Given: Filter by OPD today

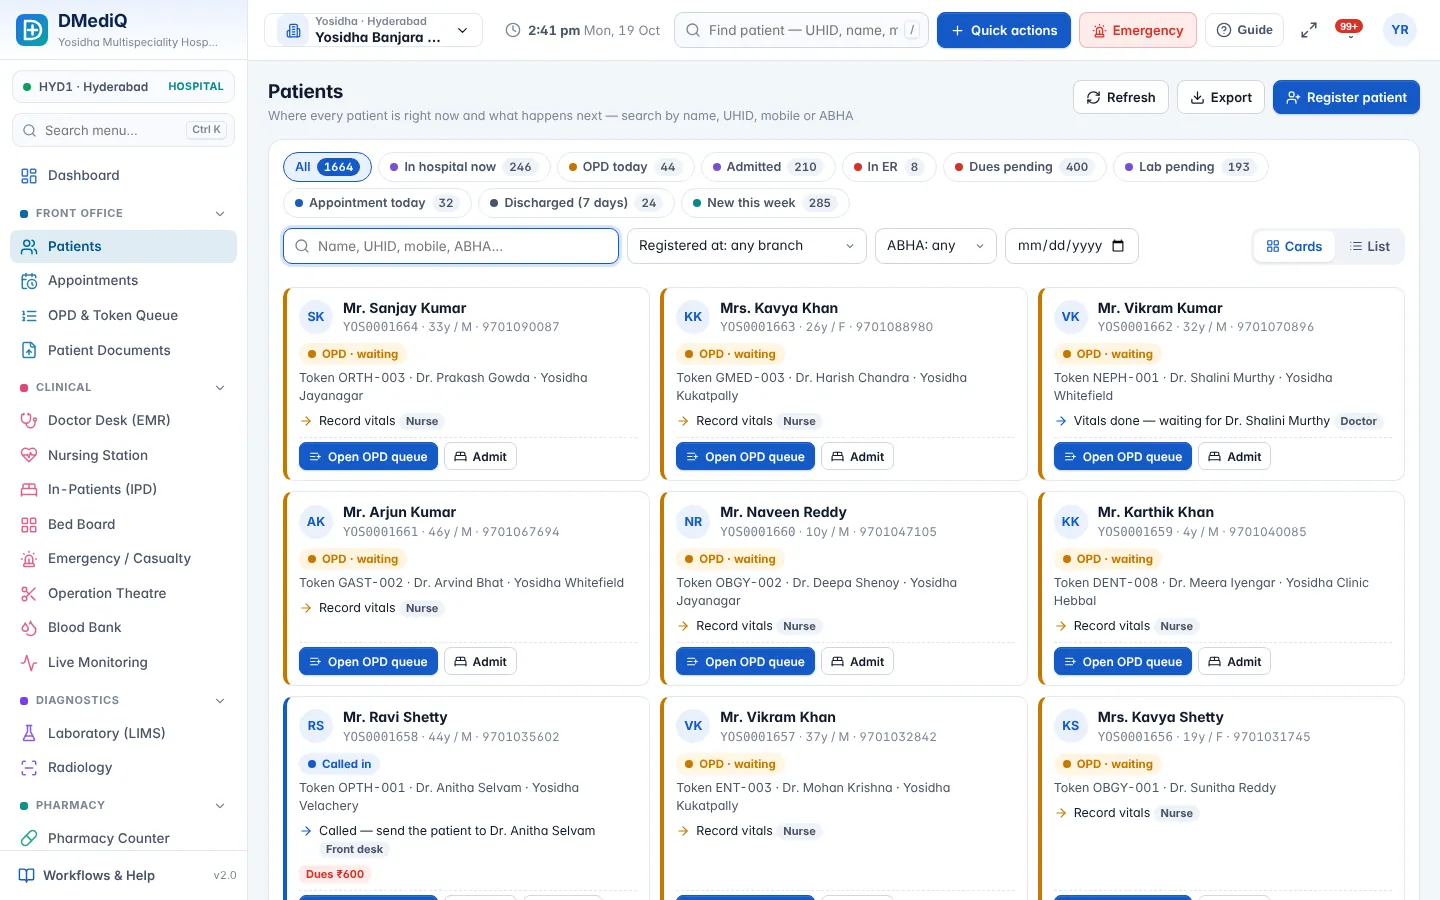Looking at the screenshot, I should [625, 167].
